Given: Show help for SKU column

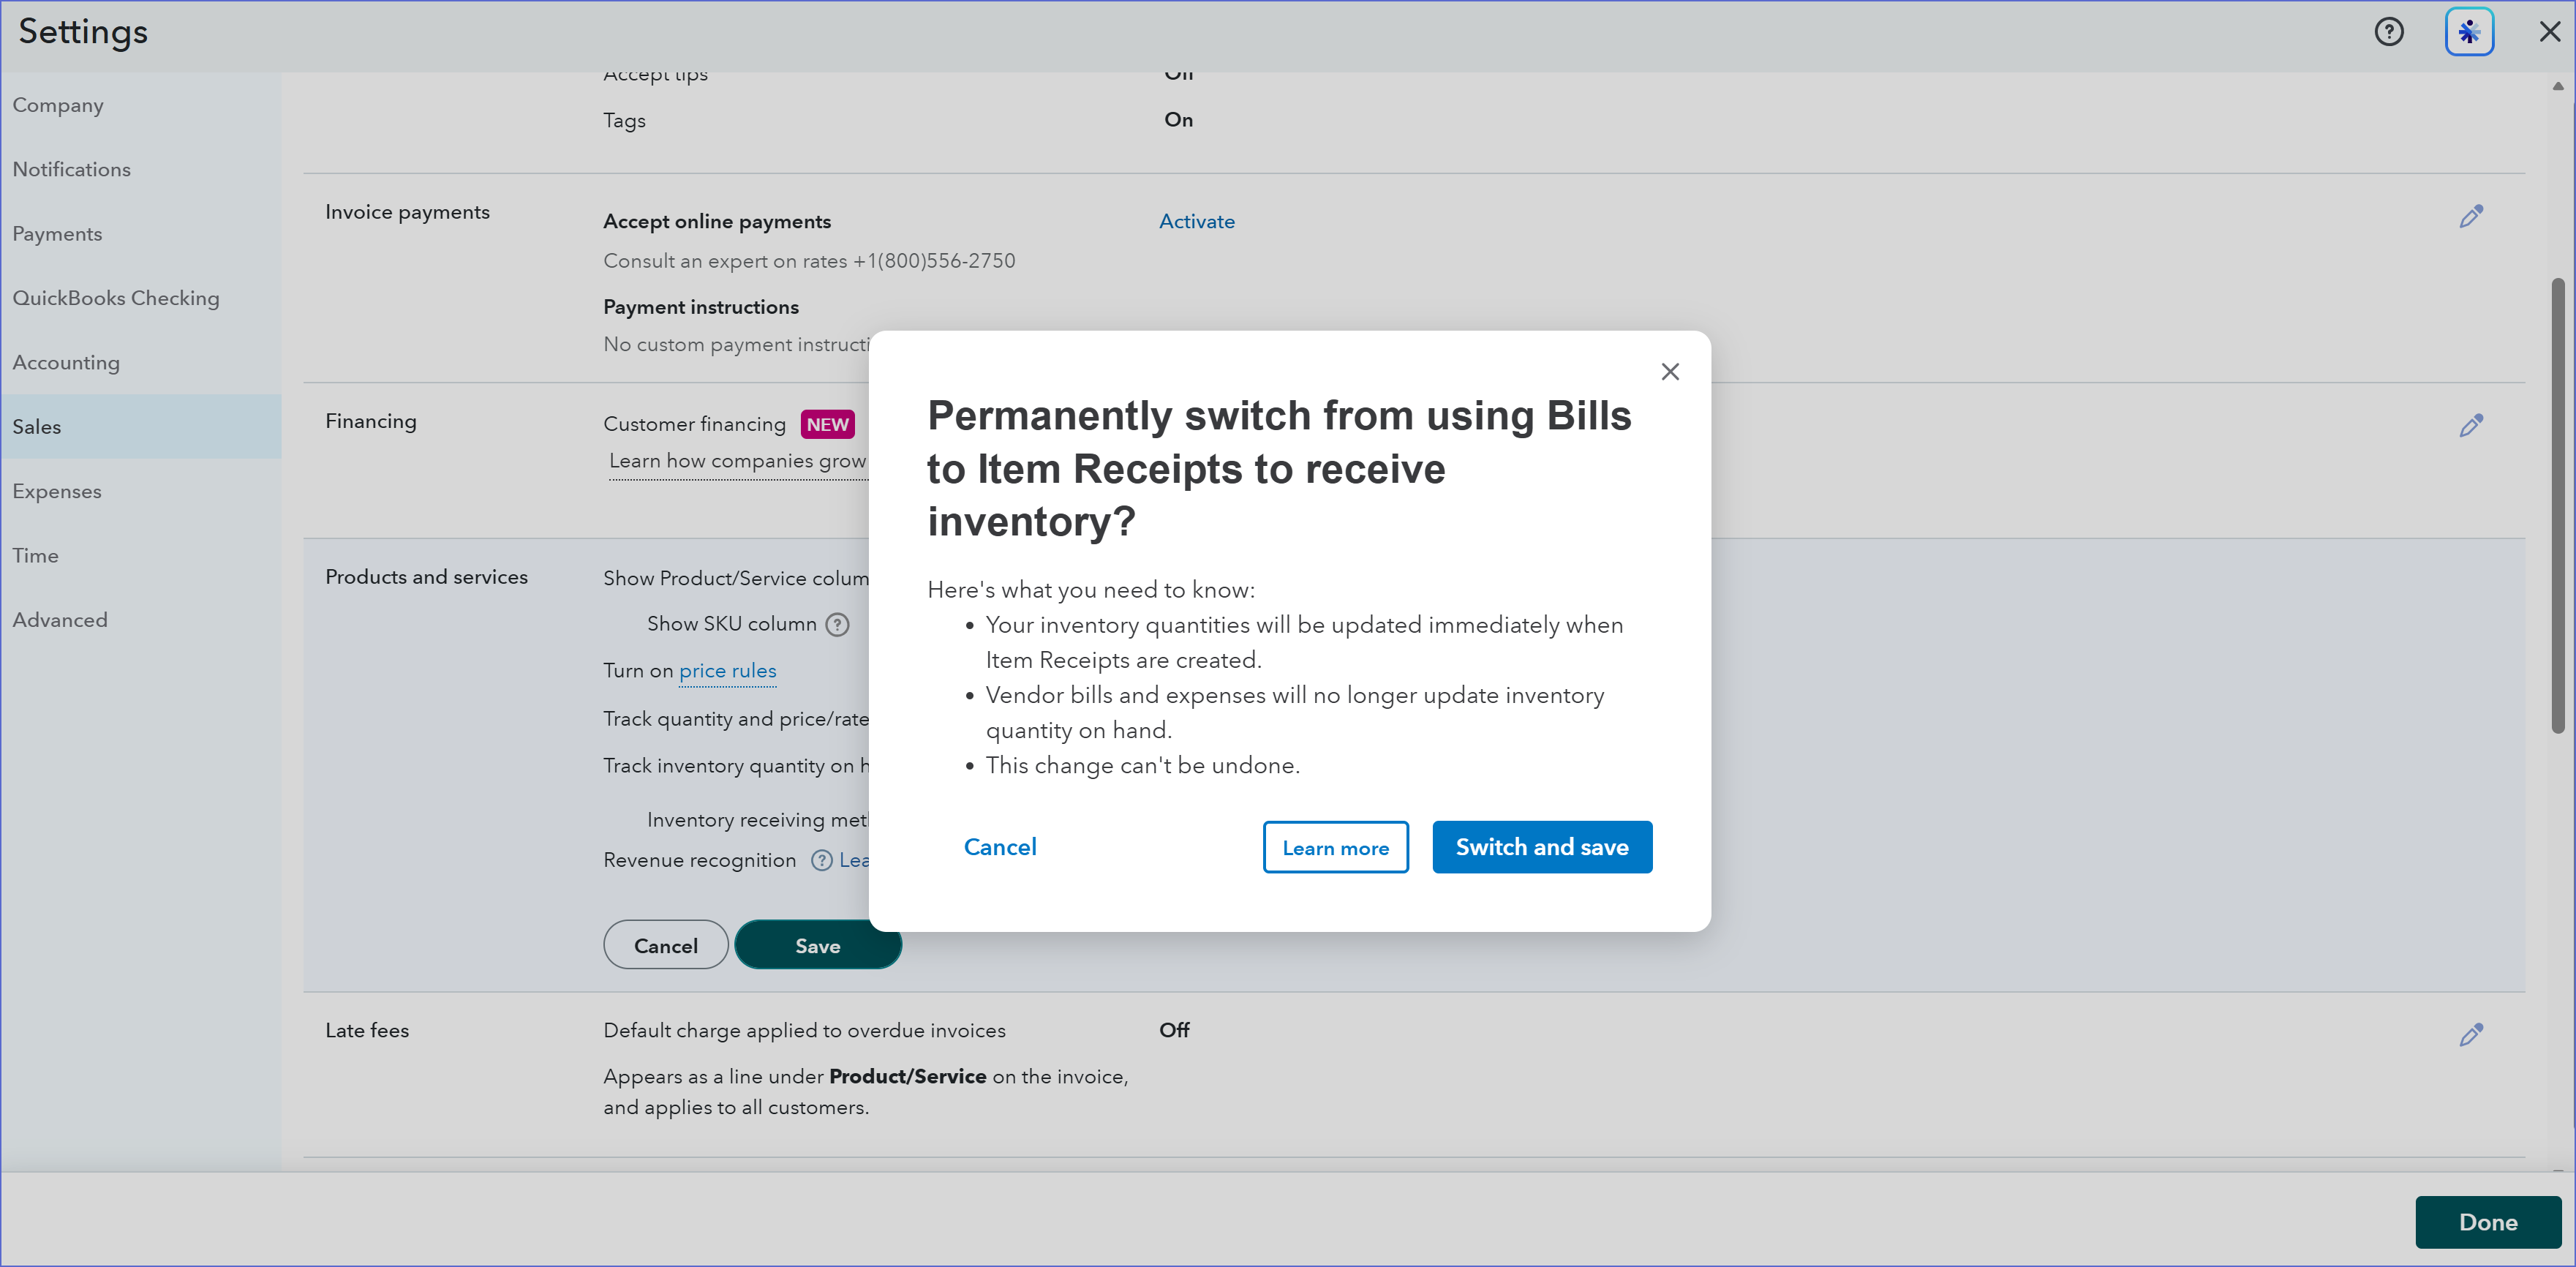Looking at the screenshot, I should pos(838,625).
